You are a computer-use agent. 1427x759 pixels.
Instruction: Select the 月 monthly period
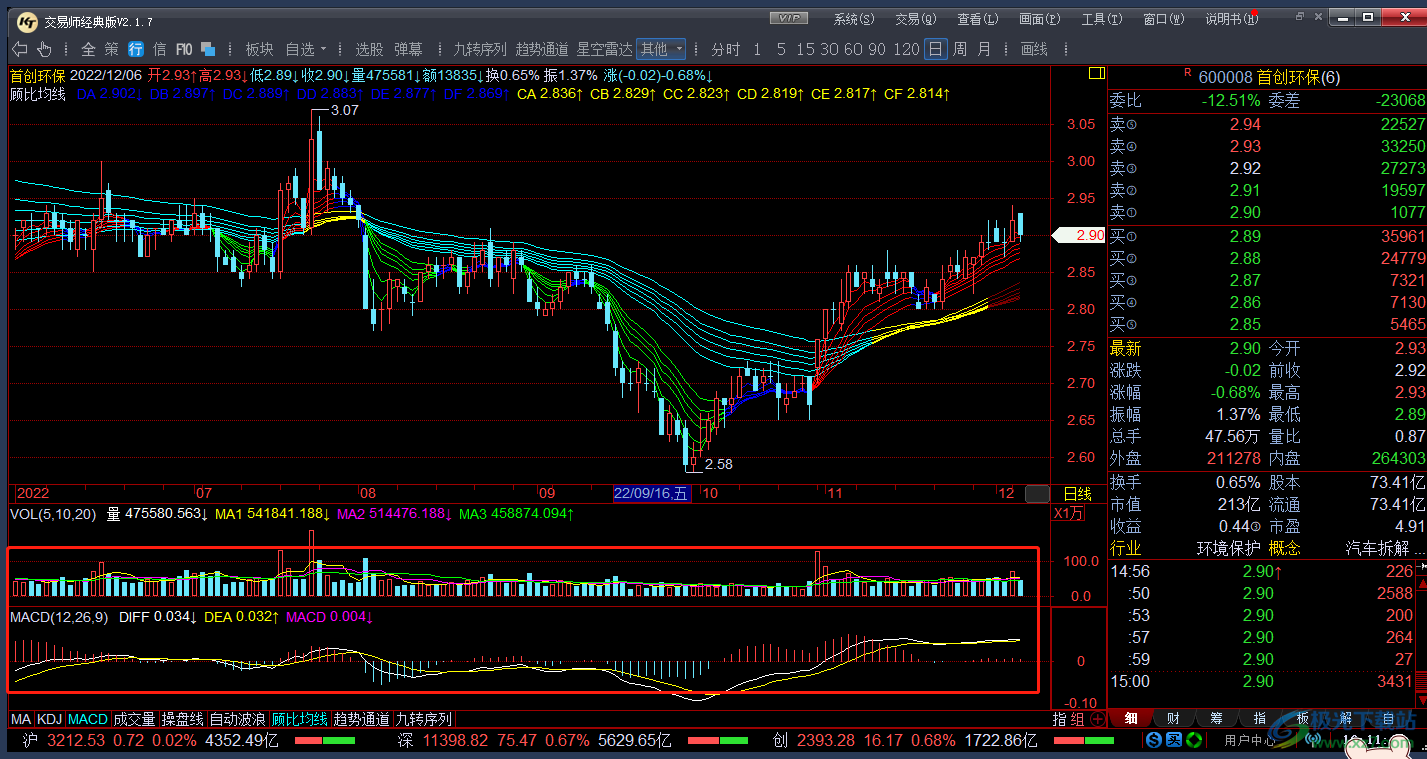tap(984, 49)
